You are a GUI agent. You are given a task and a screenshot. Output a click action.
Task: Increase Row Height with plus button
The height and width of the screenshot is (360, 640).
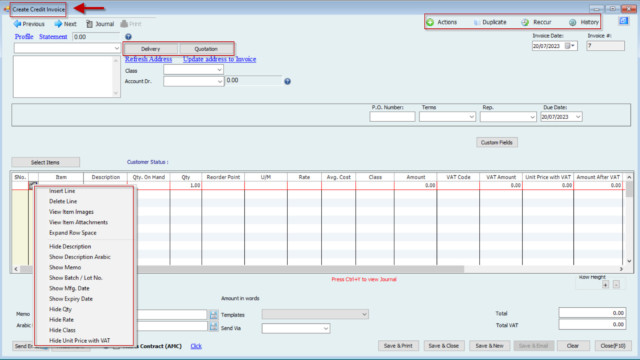(605, 284)
